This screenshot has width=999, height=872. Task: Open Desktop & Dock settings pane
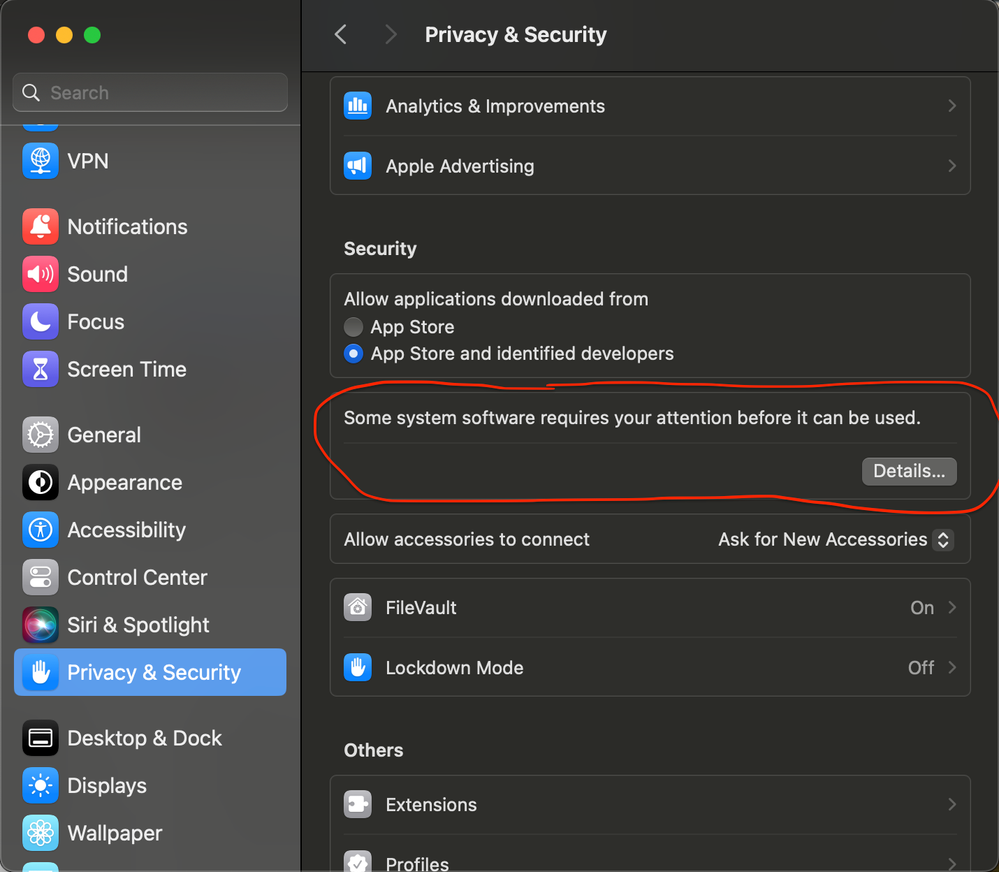tap(144, 738)
